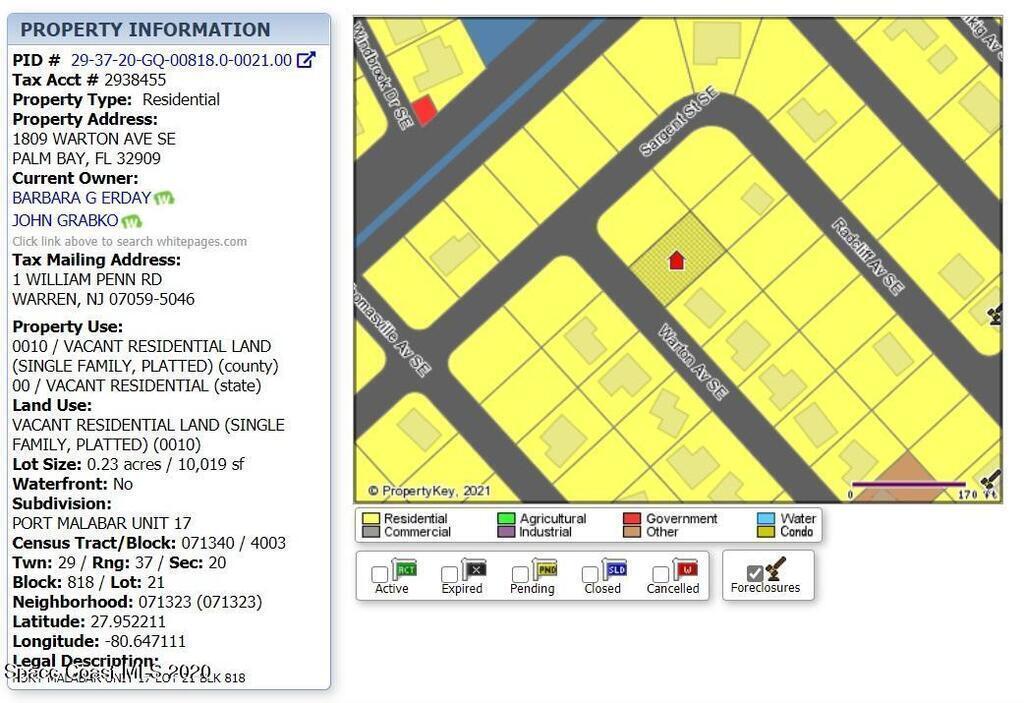Viewport: 1024px width, 703px height.
Task: Click the red Government parcel on map
Action: 424,110
